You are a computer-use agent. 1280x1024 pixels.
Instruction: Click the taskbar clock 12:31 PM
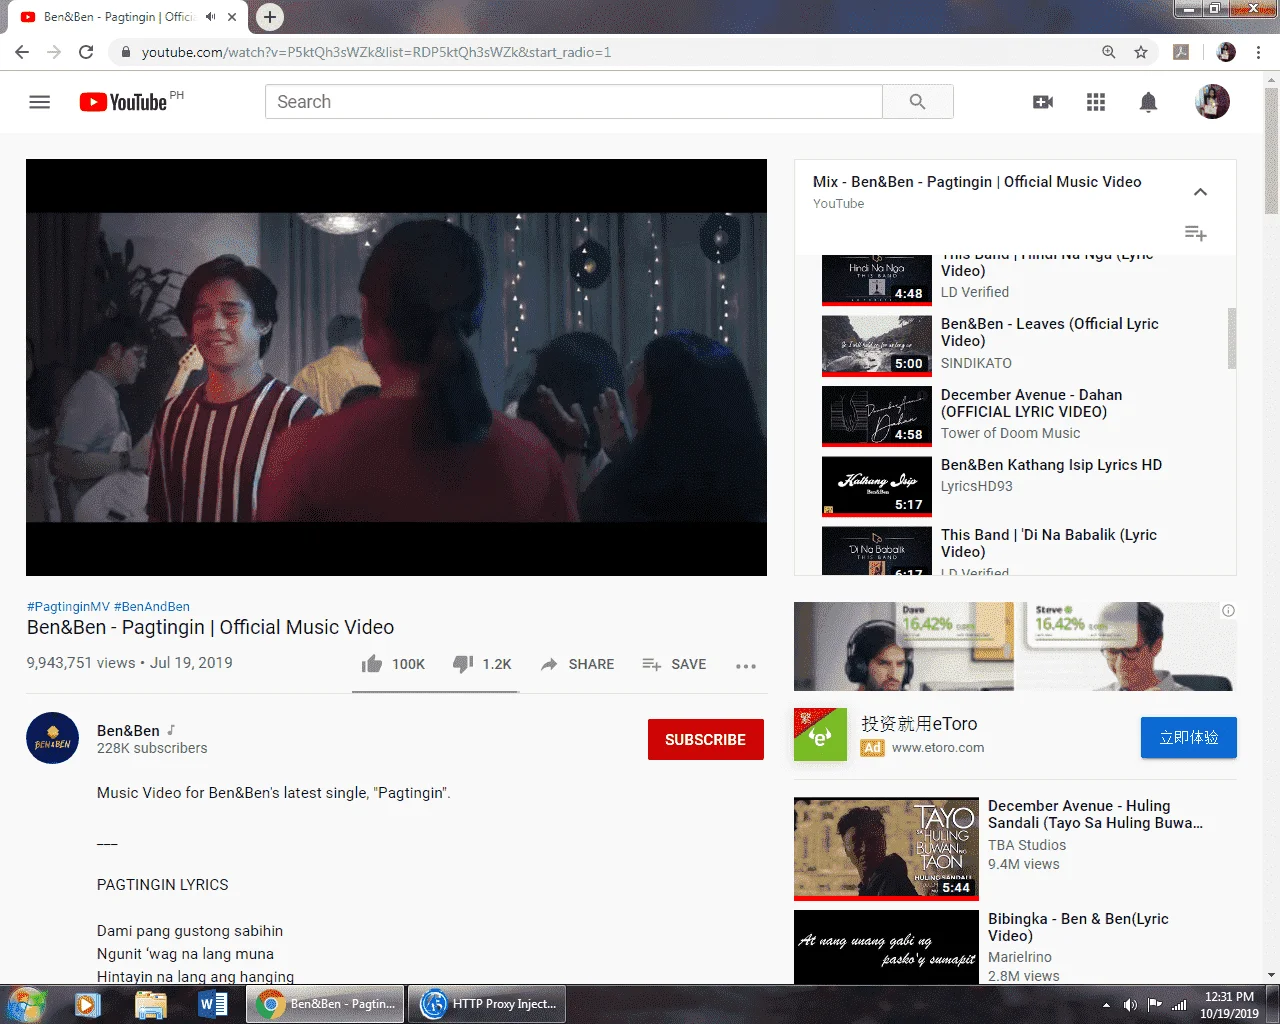coord(1229,997)
